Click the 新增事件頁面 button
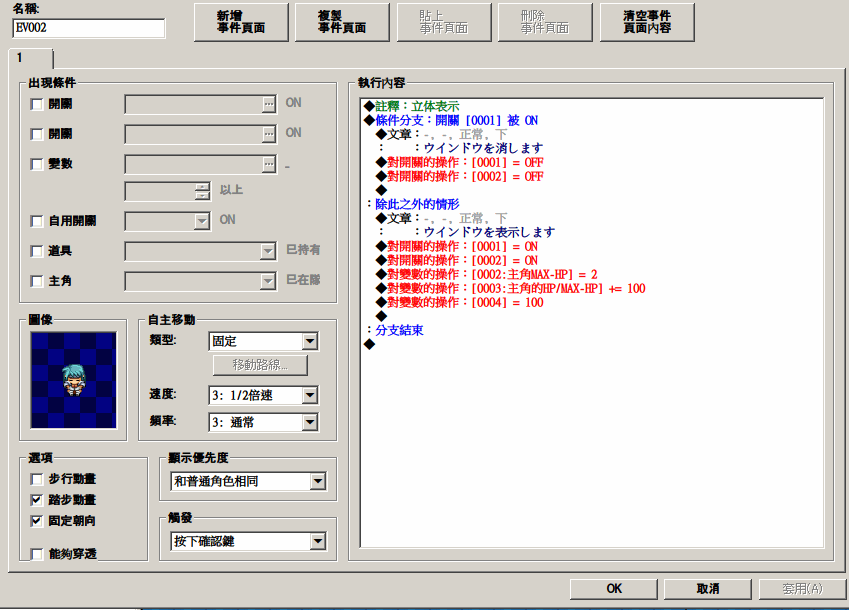This screenshot has width=849, height=610. (241, 22)
